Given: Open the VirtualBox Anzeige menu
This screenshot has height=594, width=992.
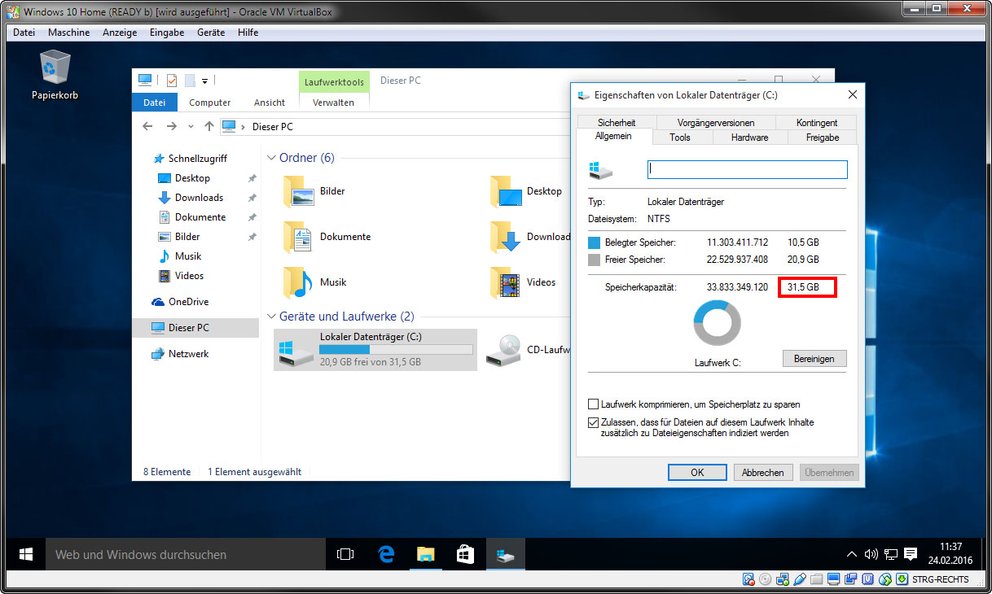Looking at the screenshot, I should click(120, 32).
